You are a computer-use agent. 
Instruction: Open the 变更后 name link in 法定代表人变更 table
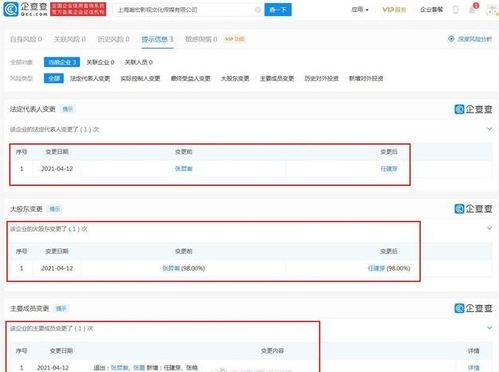389,169
